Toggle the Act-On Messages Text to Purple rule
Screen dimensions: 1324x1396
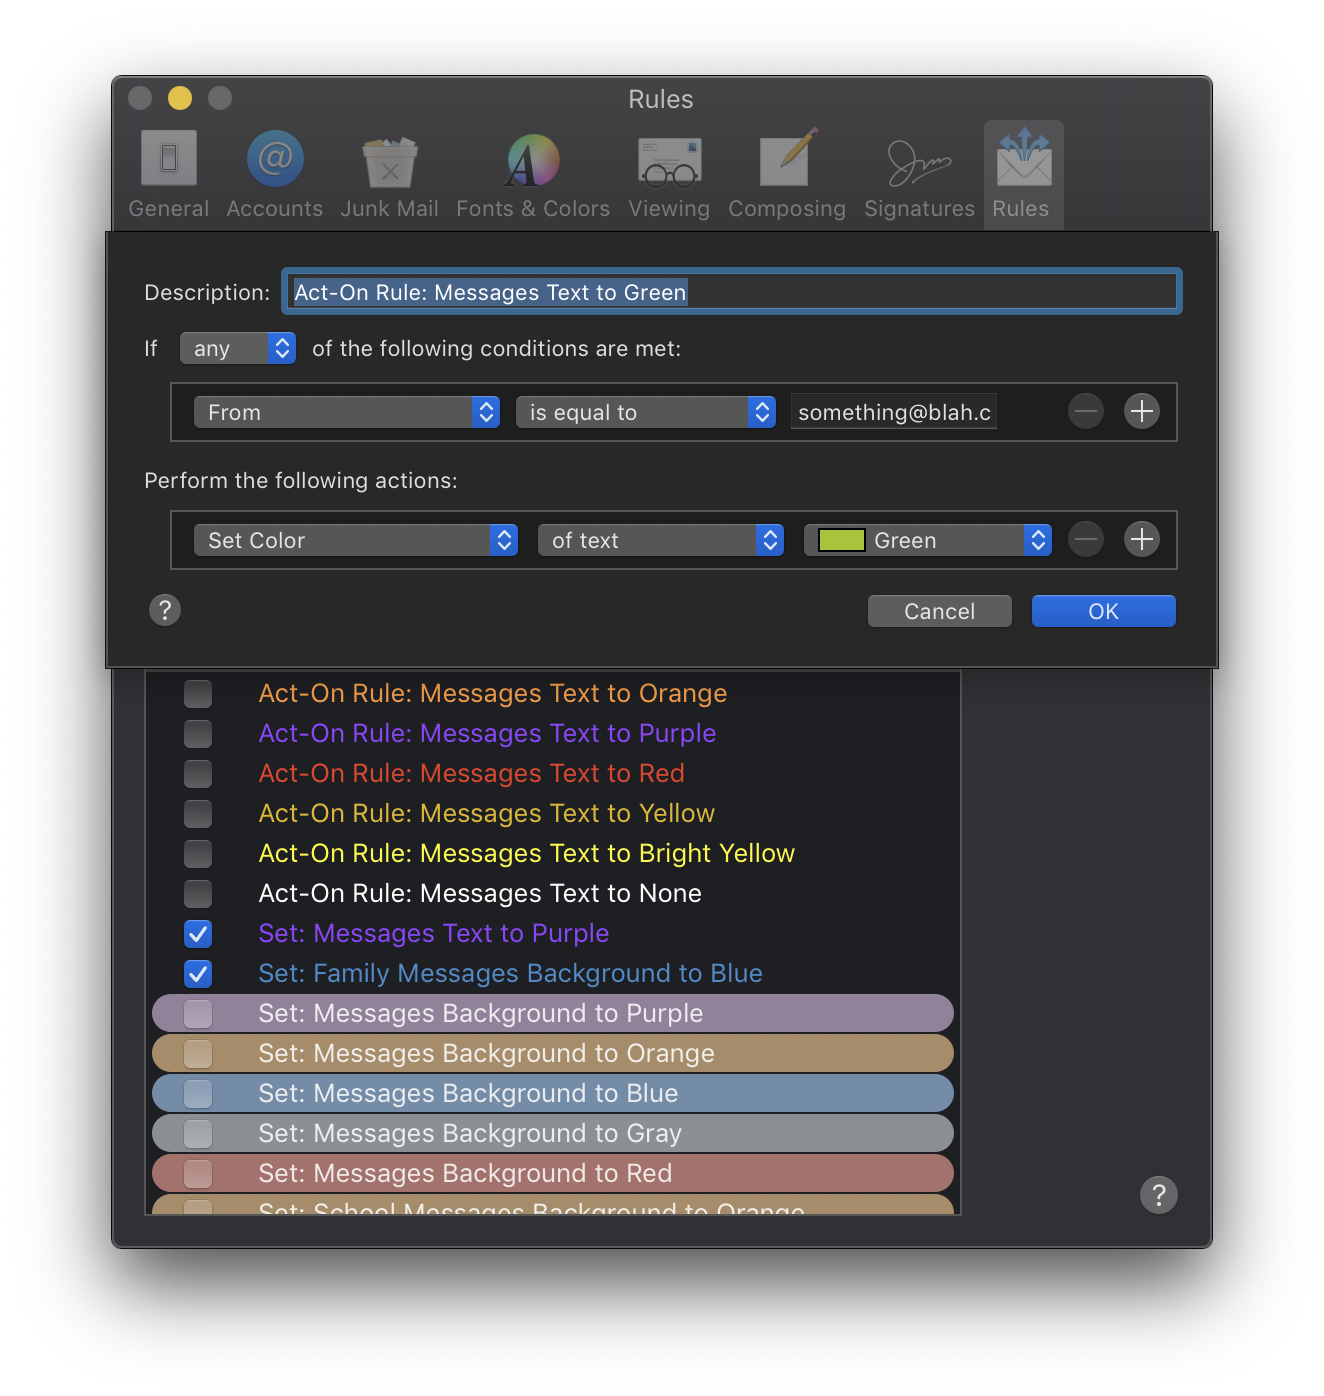pyautogui.click(x=198, y=733)
